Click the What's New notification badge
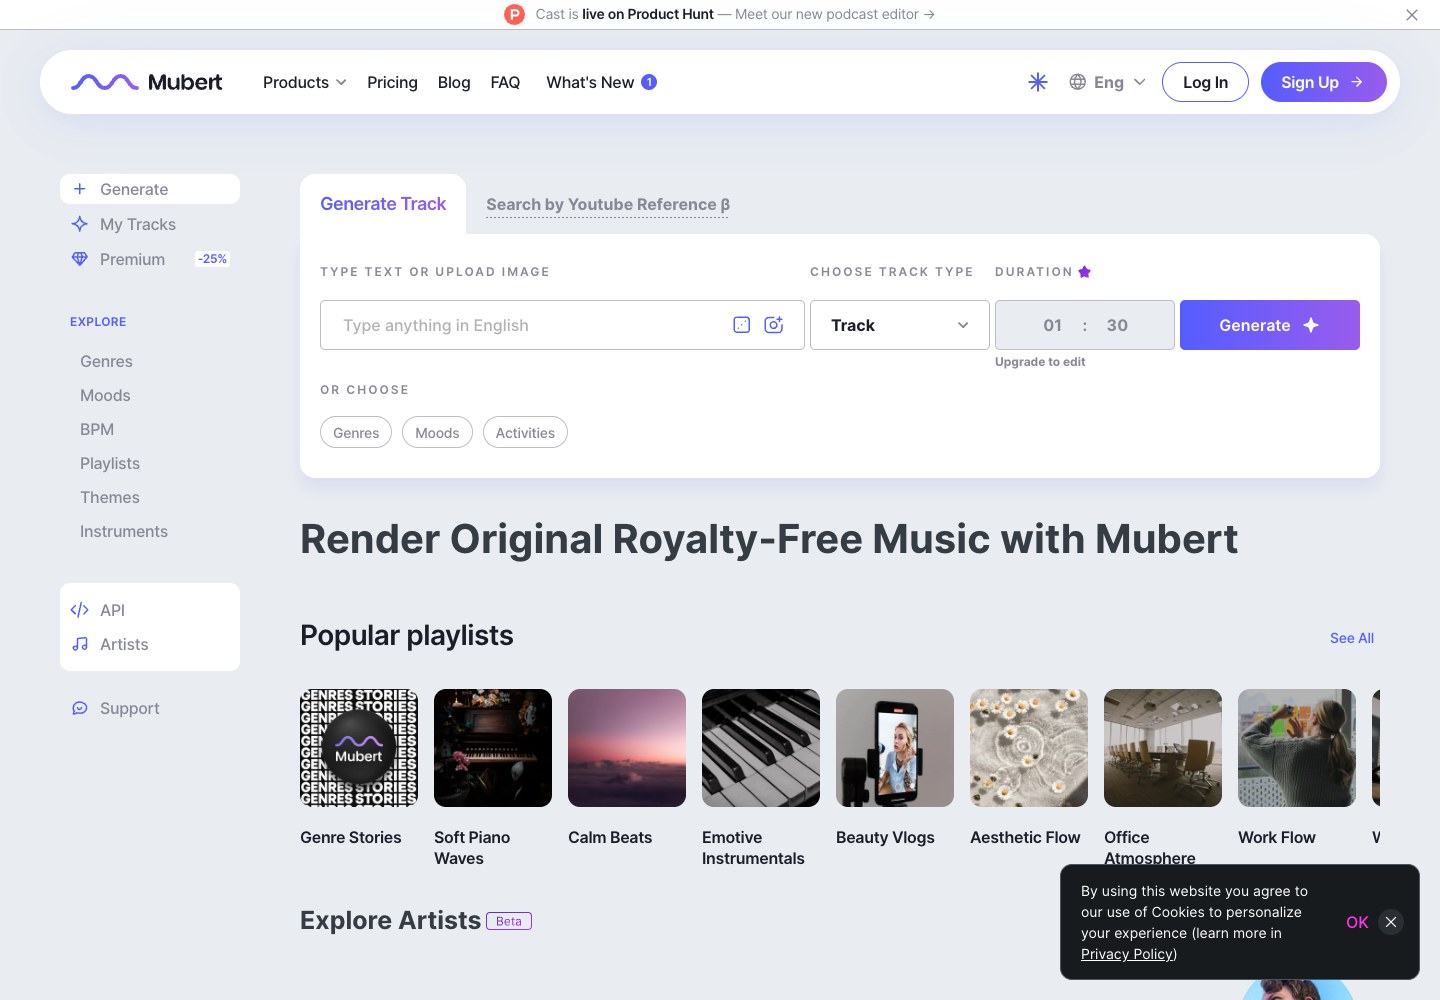The image size is (1440, 1000). click(x=649, y=82)
